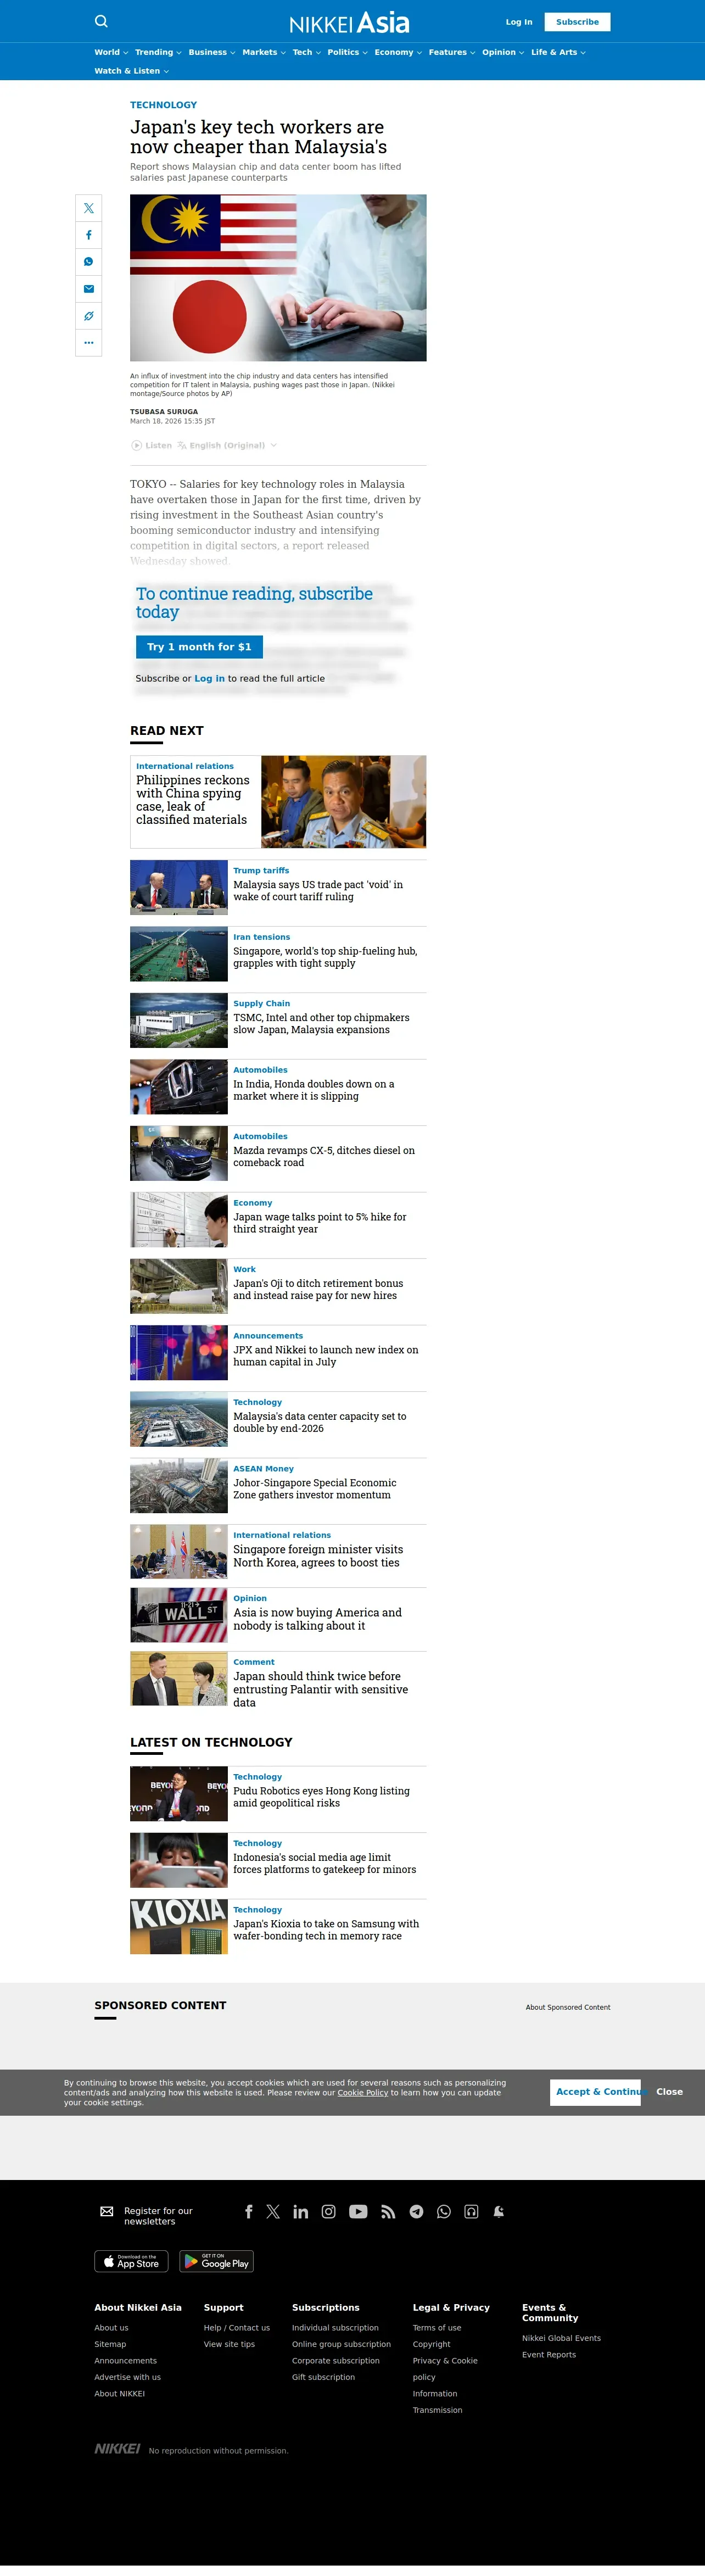Open the search magnifier in the header

[x=101, y=21]
